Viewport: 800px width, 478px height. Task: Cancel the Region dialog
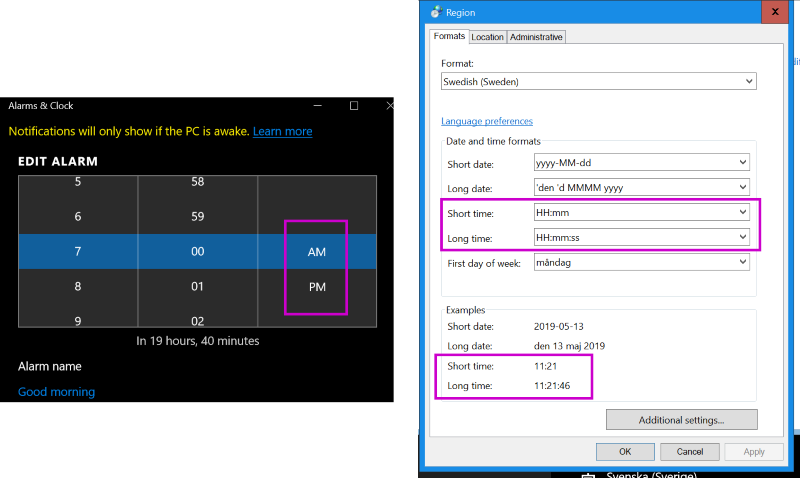coord(689,451)
